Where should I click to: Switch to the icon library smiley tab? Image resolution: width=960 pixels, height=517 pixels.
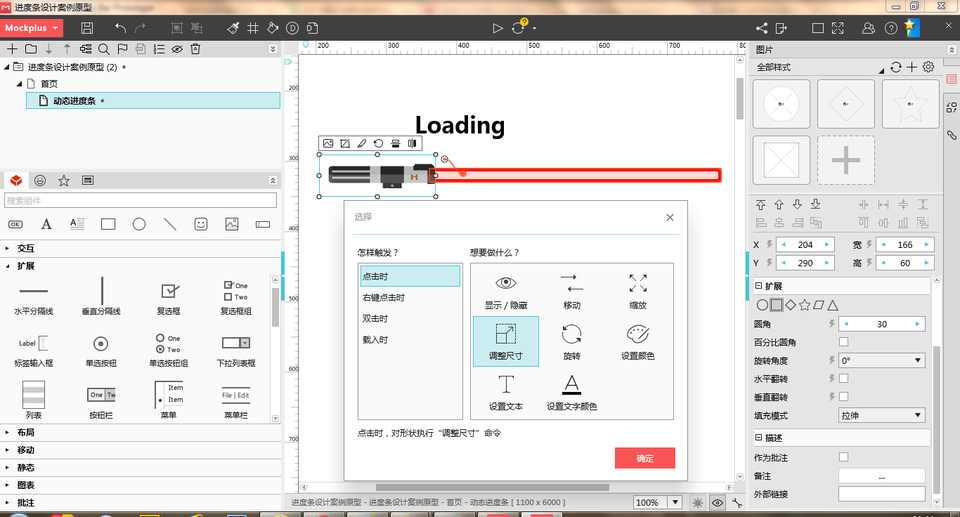40,180
